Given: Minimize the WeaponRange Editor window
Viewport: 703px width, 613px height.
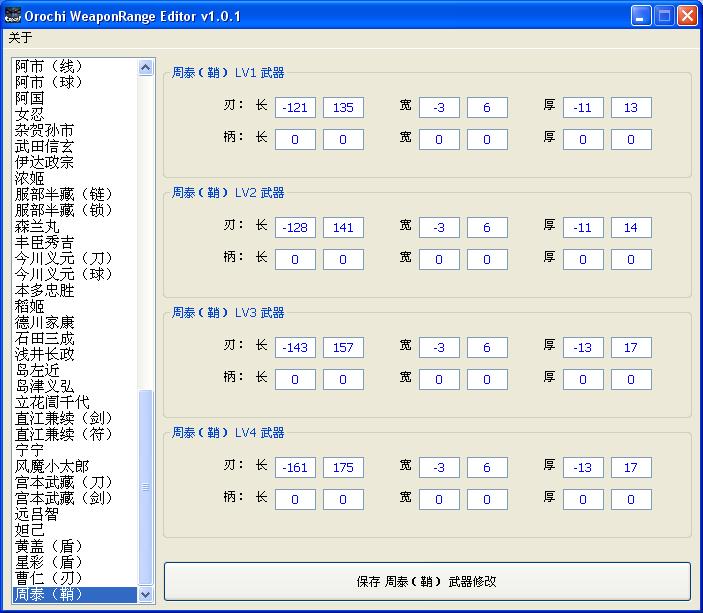Looking at the screenshot, I should tap(641, 16).
